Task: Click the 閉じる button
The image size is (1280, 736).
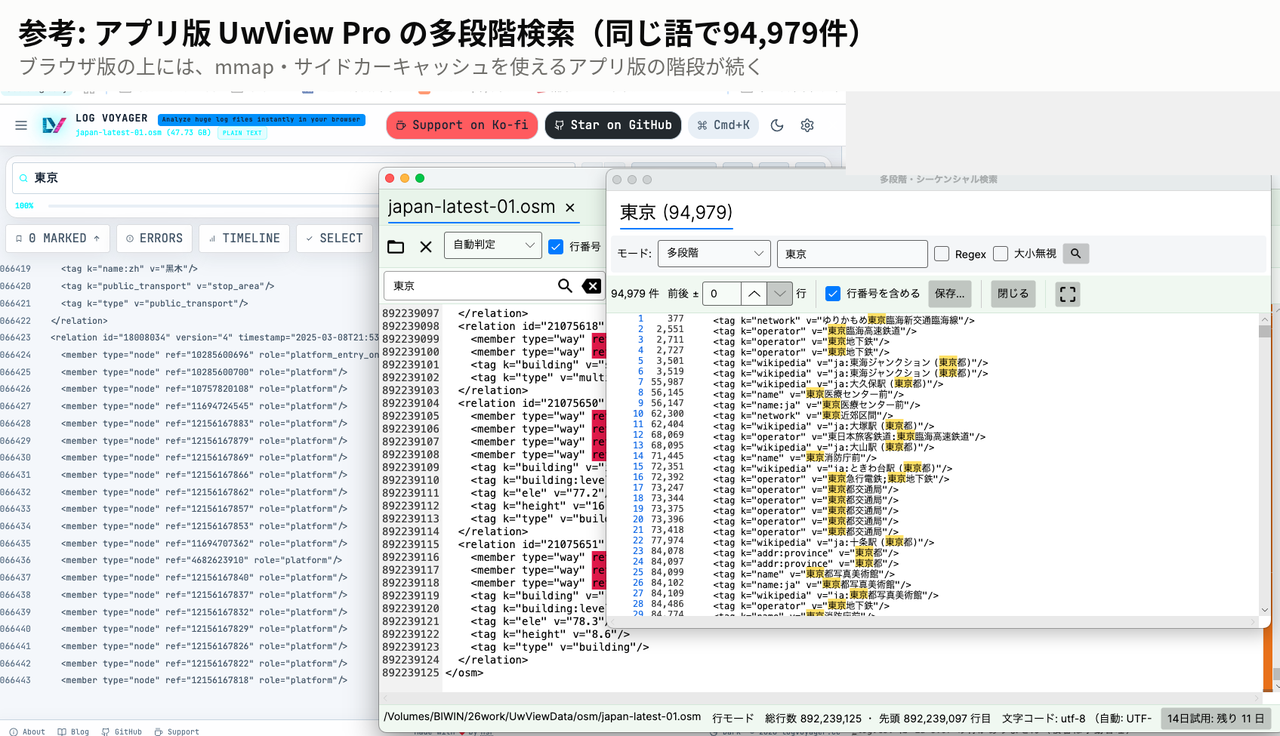Action: coord(1012,294)
